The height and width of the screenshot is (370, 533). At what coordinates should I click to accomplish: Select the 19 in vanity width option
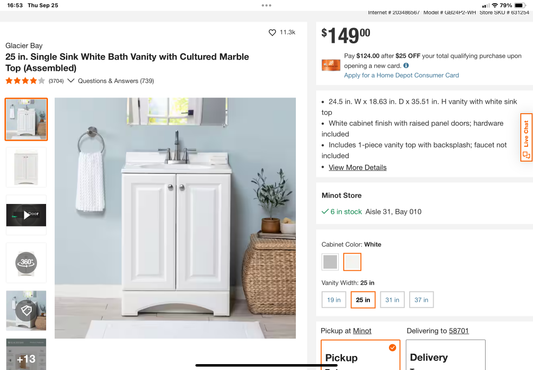[x=334, y=300]
